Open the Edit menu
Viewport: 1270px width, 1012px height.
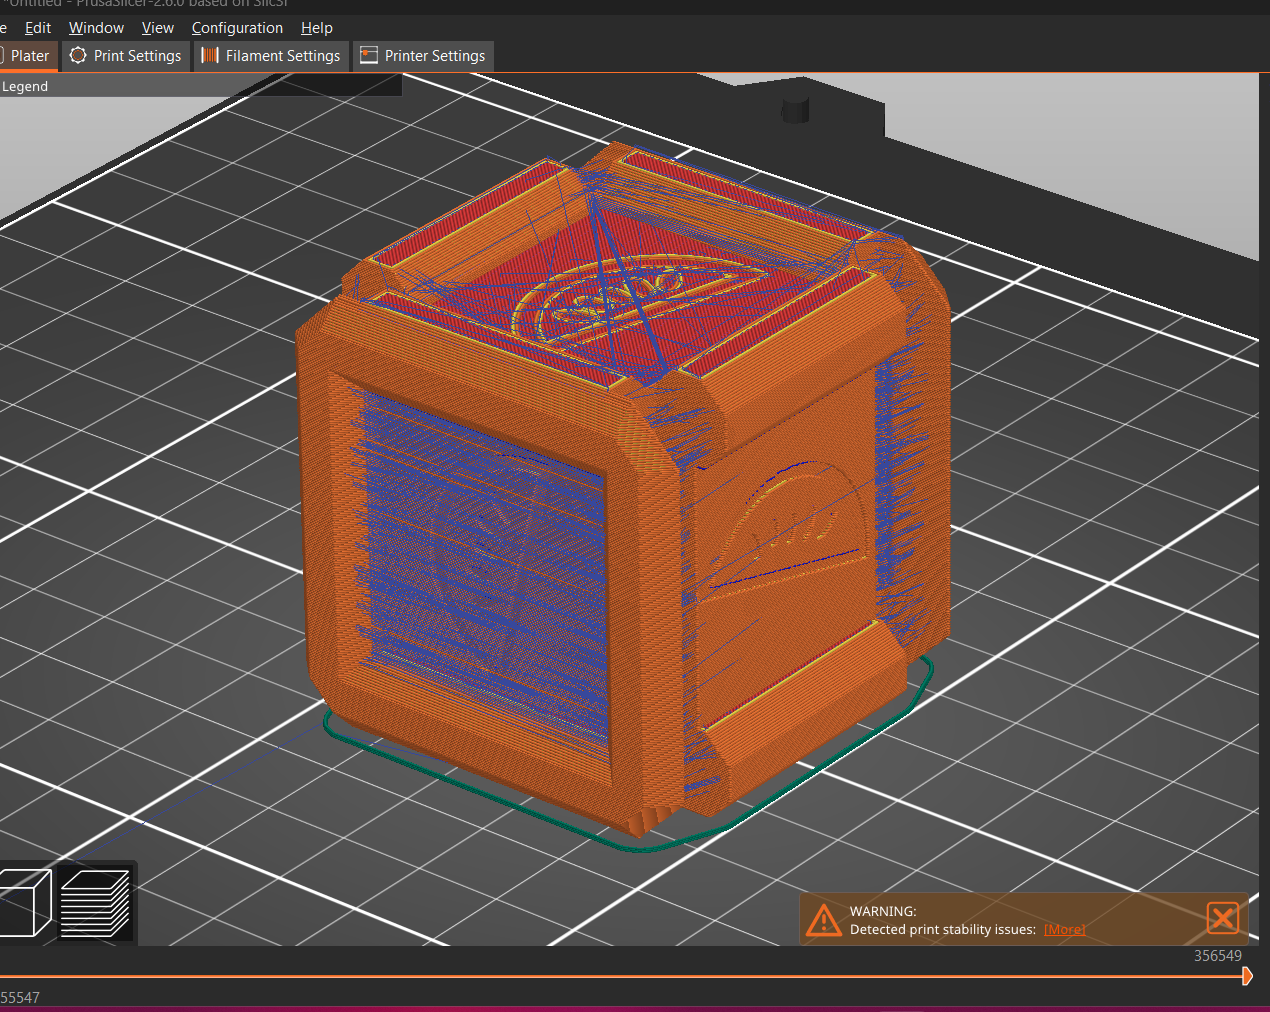(x=38, y=28)
